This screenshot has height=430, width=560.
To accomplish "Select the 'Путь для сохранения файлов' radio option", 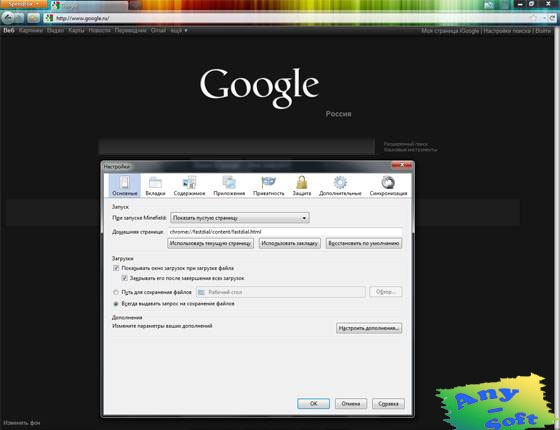I will [x=116, y=292].
